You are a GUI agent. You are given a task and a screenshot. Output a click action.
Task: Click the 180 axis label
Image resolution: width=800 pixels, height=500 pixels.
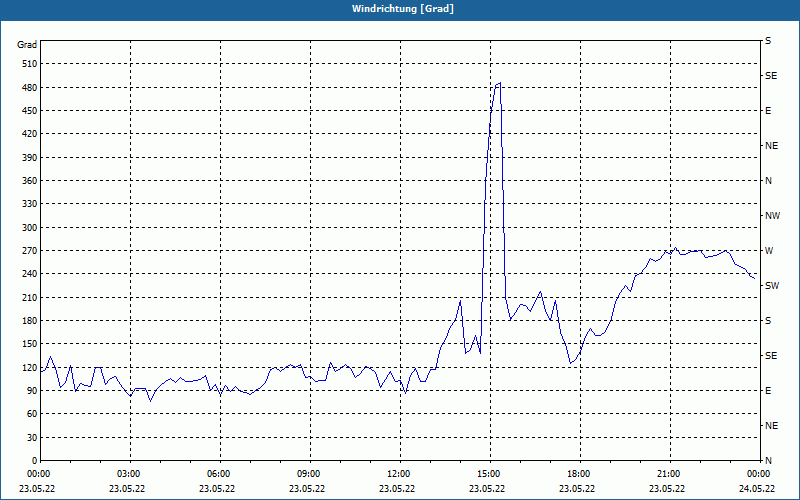30,321
